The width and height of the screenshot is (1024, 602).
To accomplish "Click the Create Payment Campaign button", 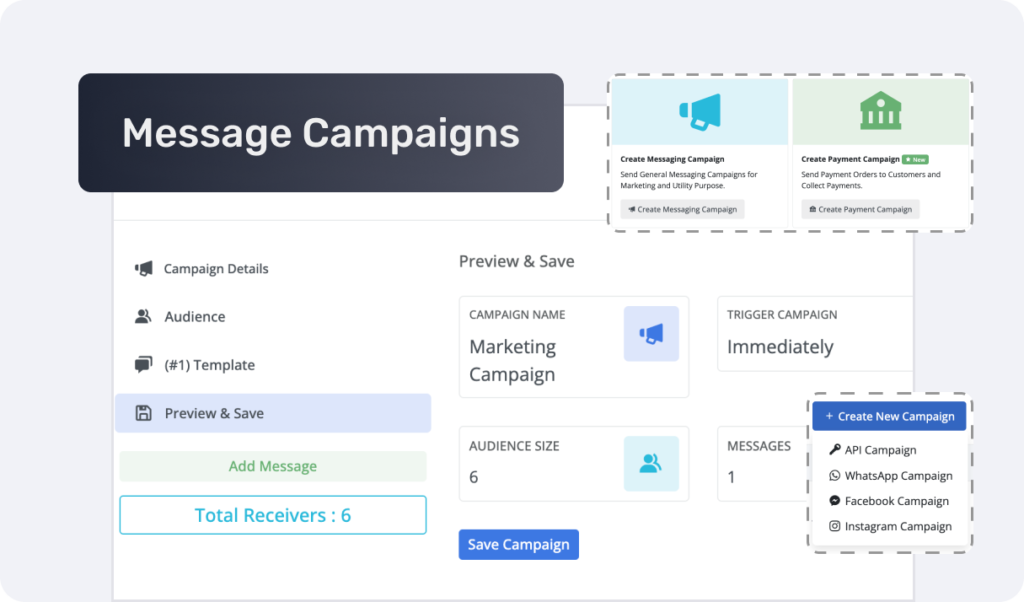I will (860, 209).
